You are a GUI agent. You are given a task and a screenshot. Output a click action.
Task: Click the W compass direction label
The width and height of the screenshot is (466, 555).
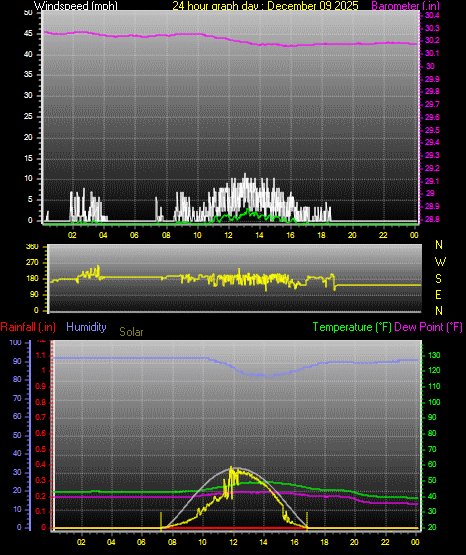coord(440,262)
